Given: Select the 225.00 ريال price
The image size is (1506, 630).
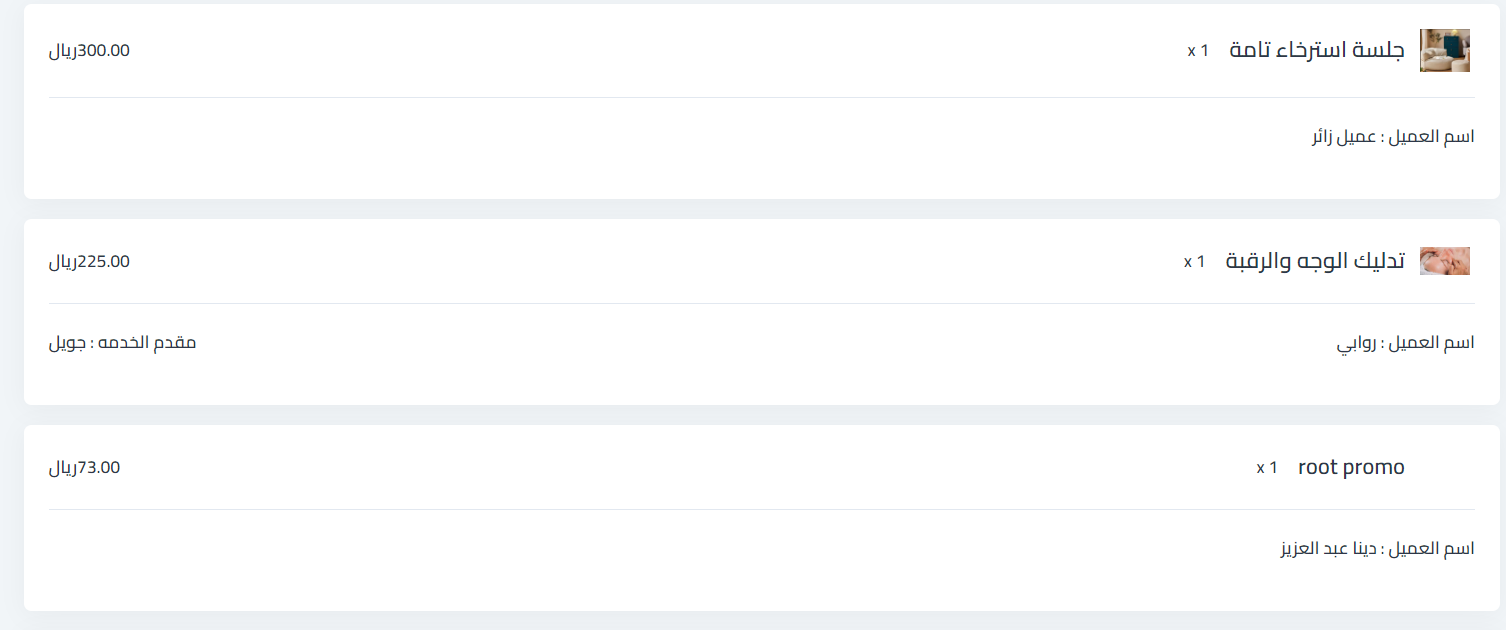Looking at the screenshot, I should (x=89, y=262).
